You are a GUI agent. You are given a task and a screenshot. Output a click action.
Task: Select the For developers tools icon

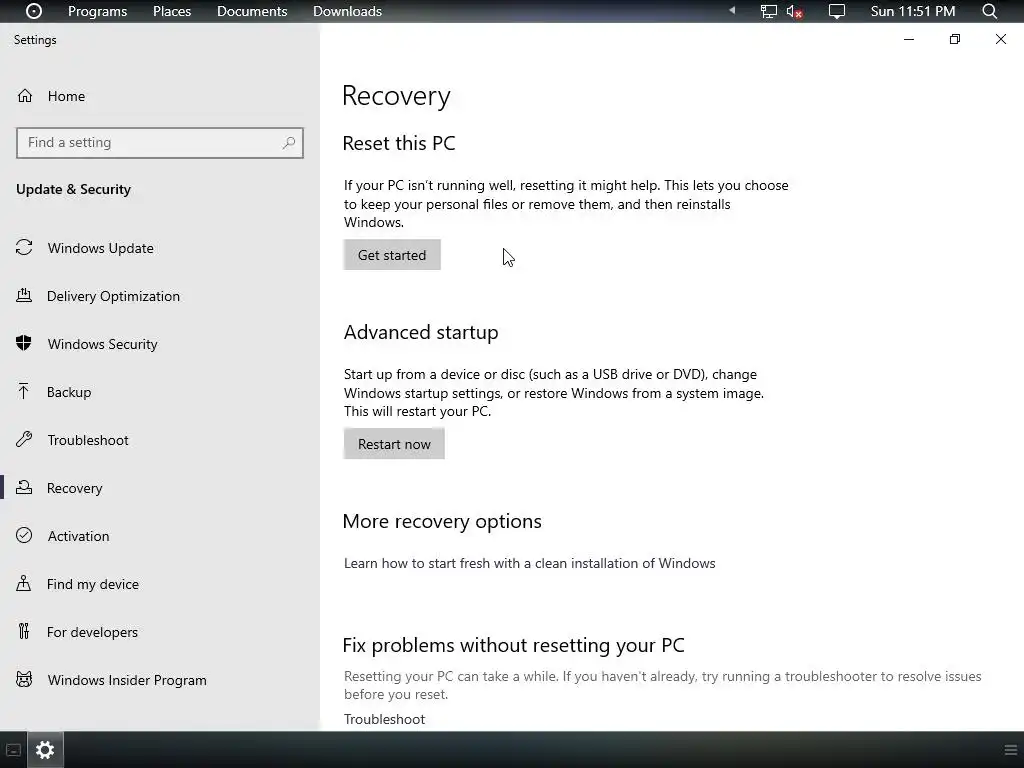click(x=24, y=632)
